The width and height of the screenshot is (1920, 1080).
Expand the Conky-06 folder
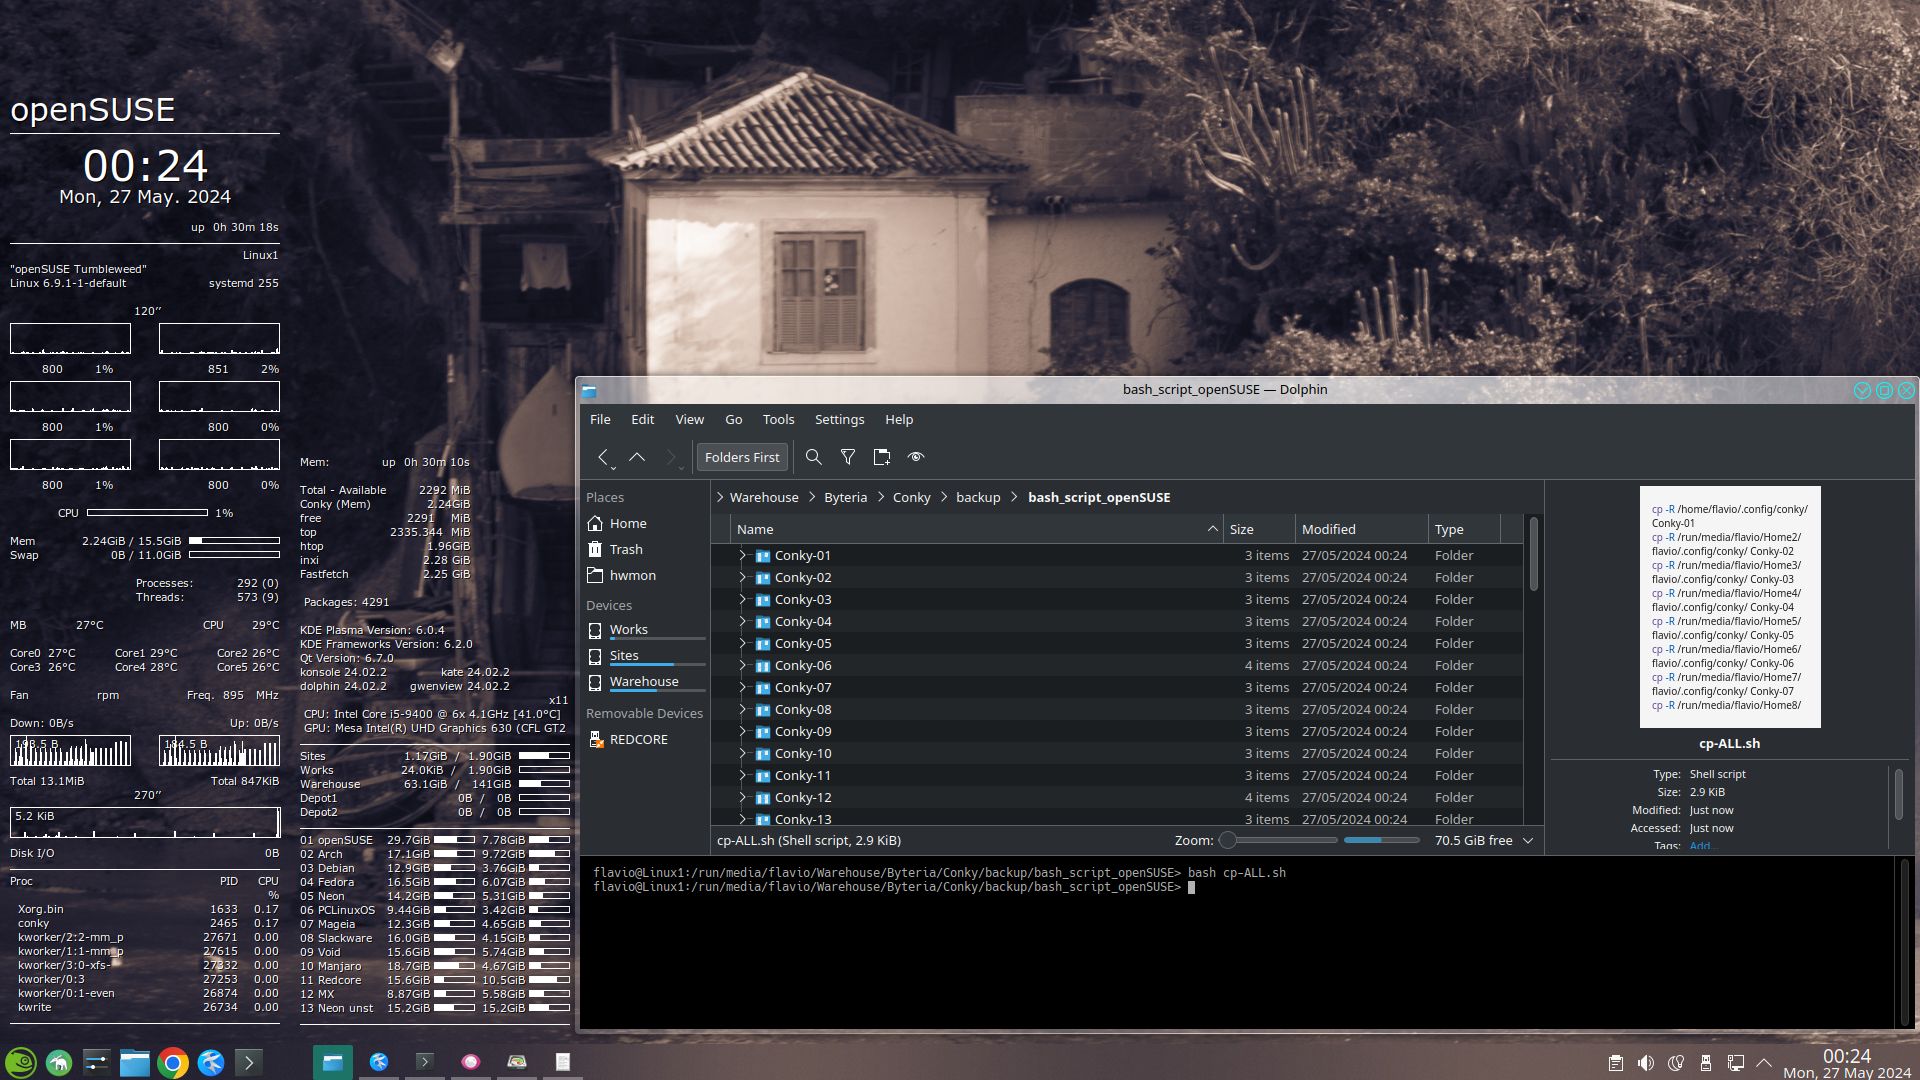[742, 665]
